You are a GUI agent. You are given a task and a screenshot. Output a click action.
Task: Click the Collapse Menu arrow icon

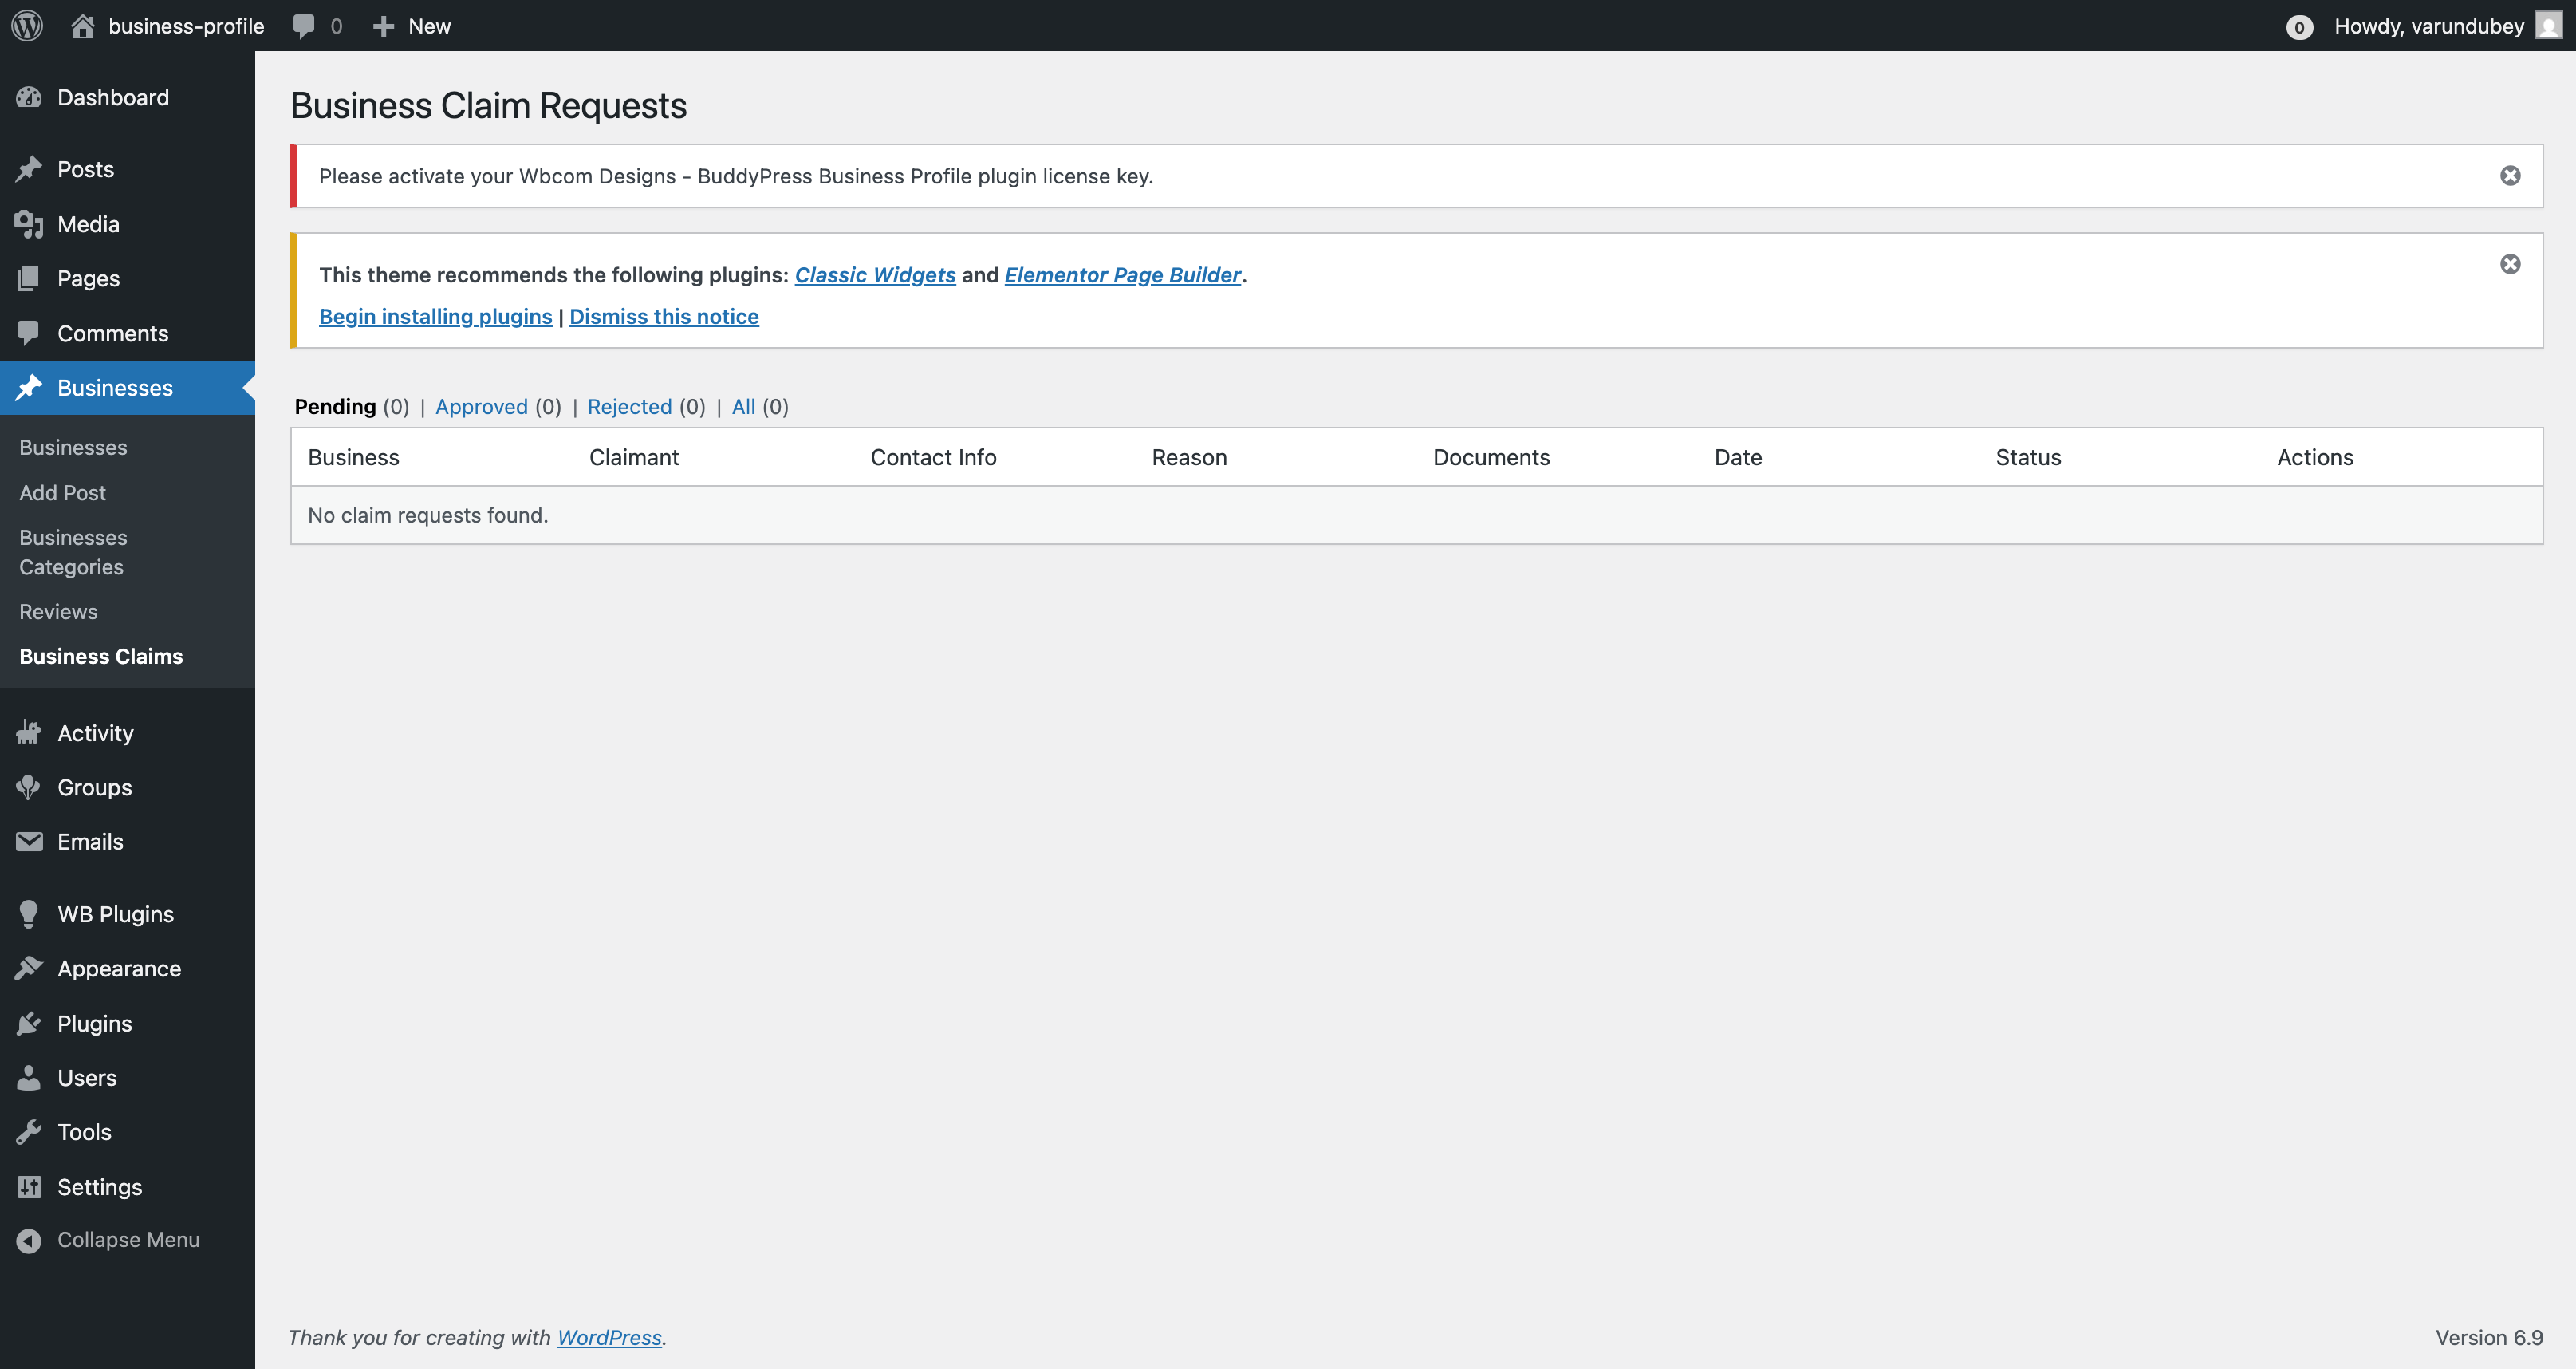tap(29, 1240)
